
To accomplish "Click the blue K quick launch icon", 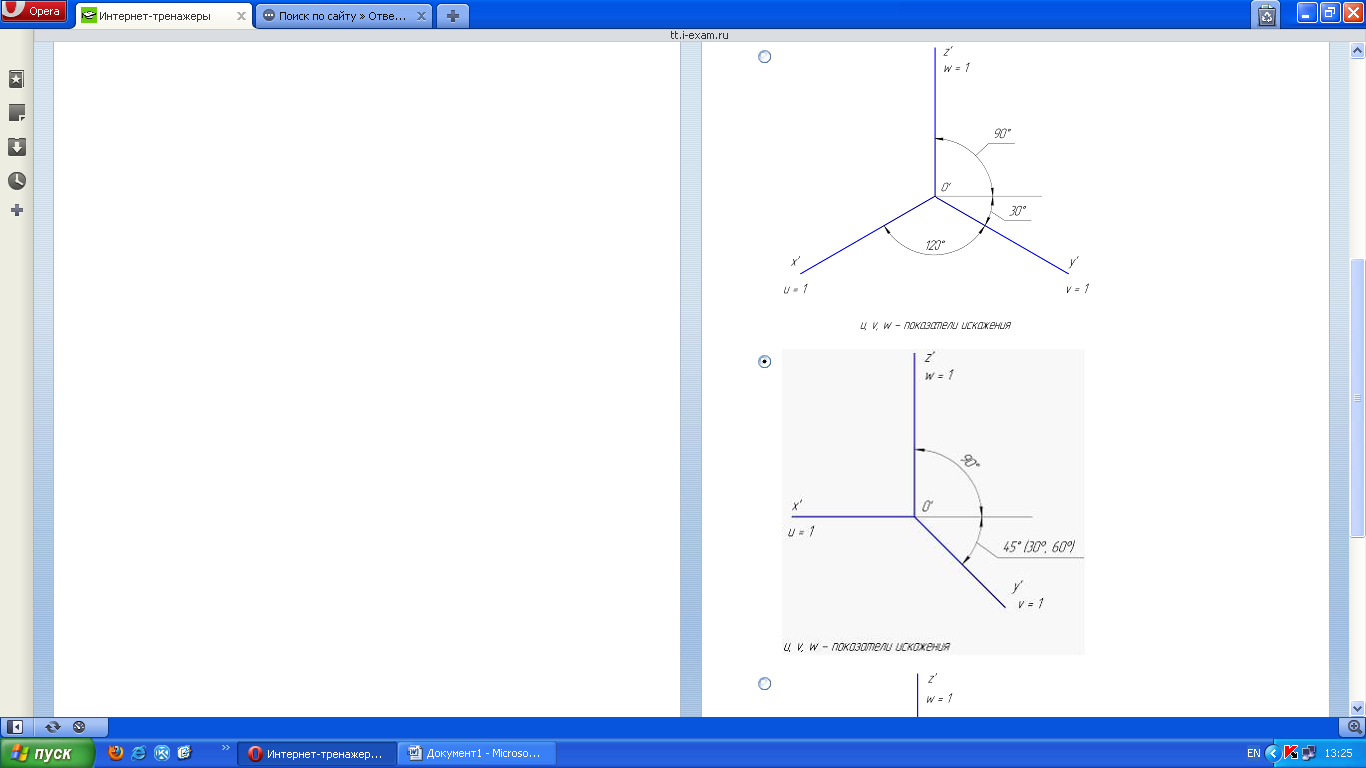I will [162, 753].
